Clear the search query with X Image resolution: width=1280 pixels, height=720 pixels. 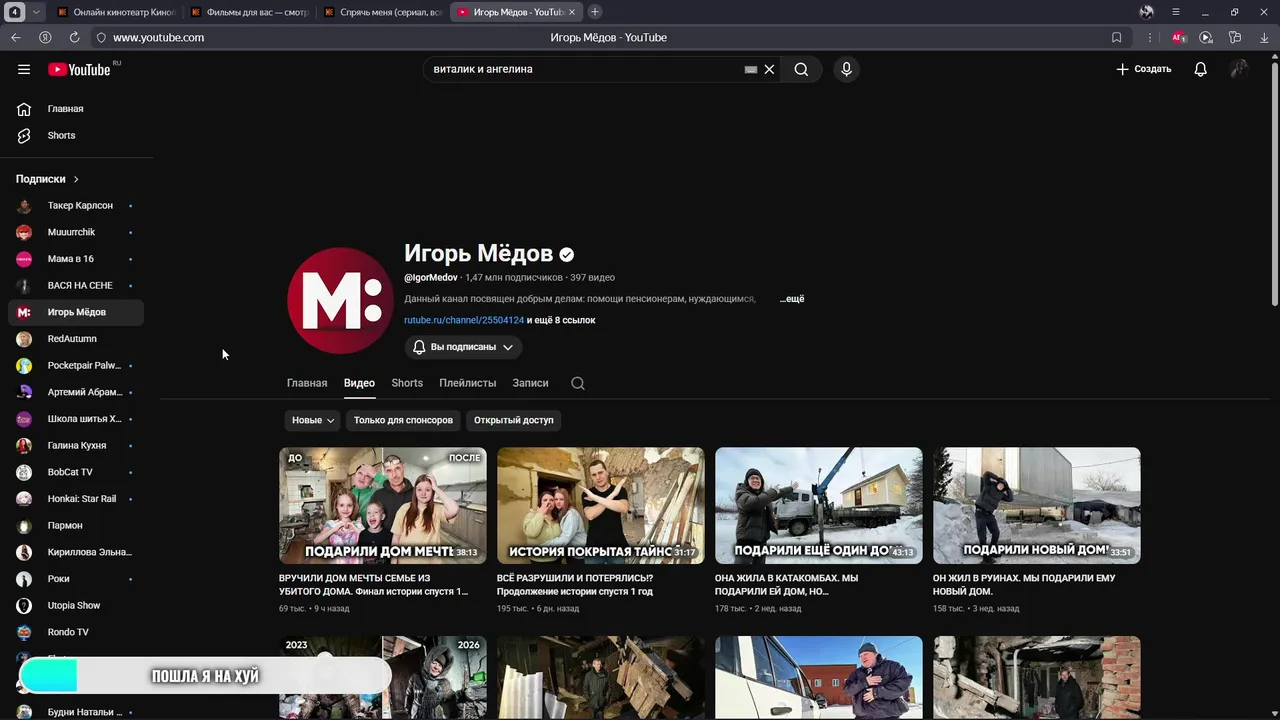[x=769, y=69]
